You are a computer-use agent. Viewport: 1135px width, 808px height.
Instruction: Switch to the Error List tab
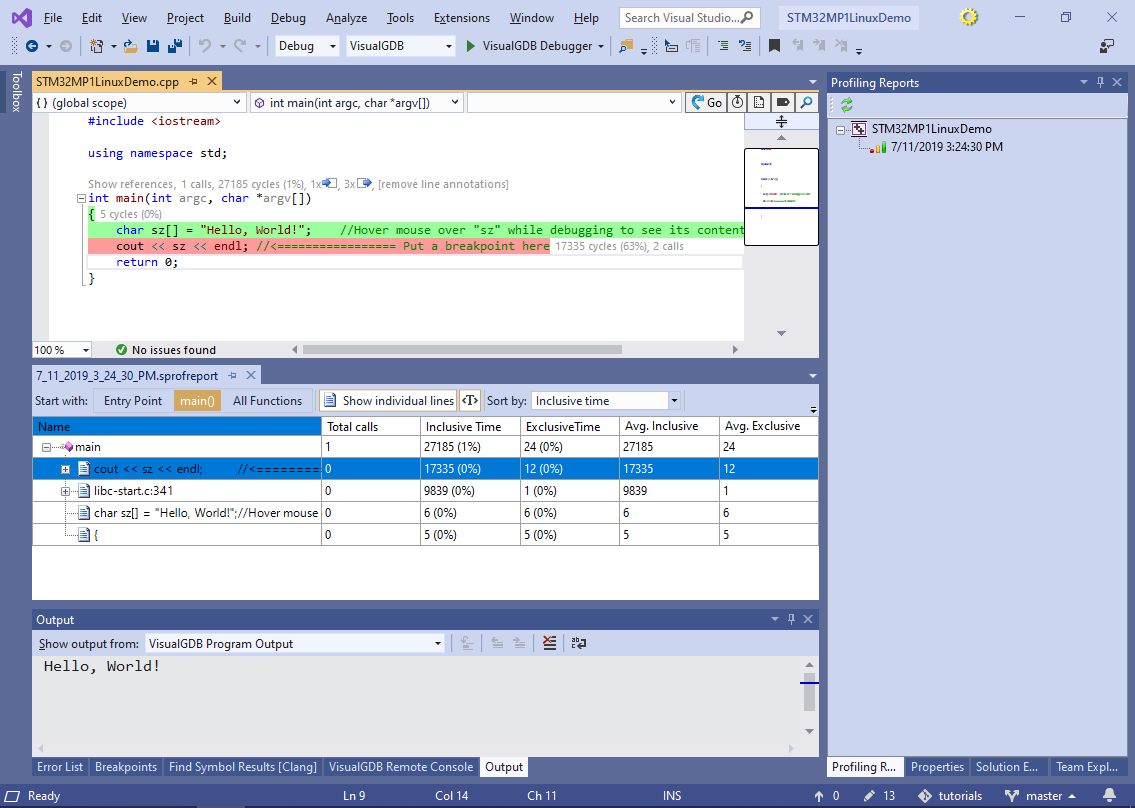click(60, 767)
